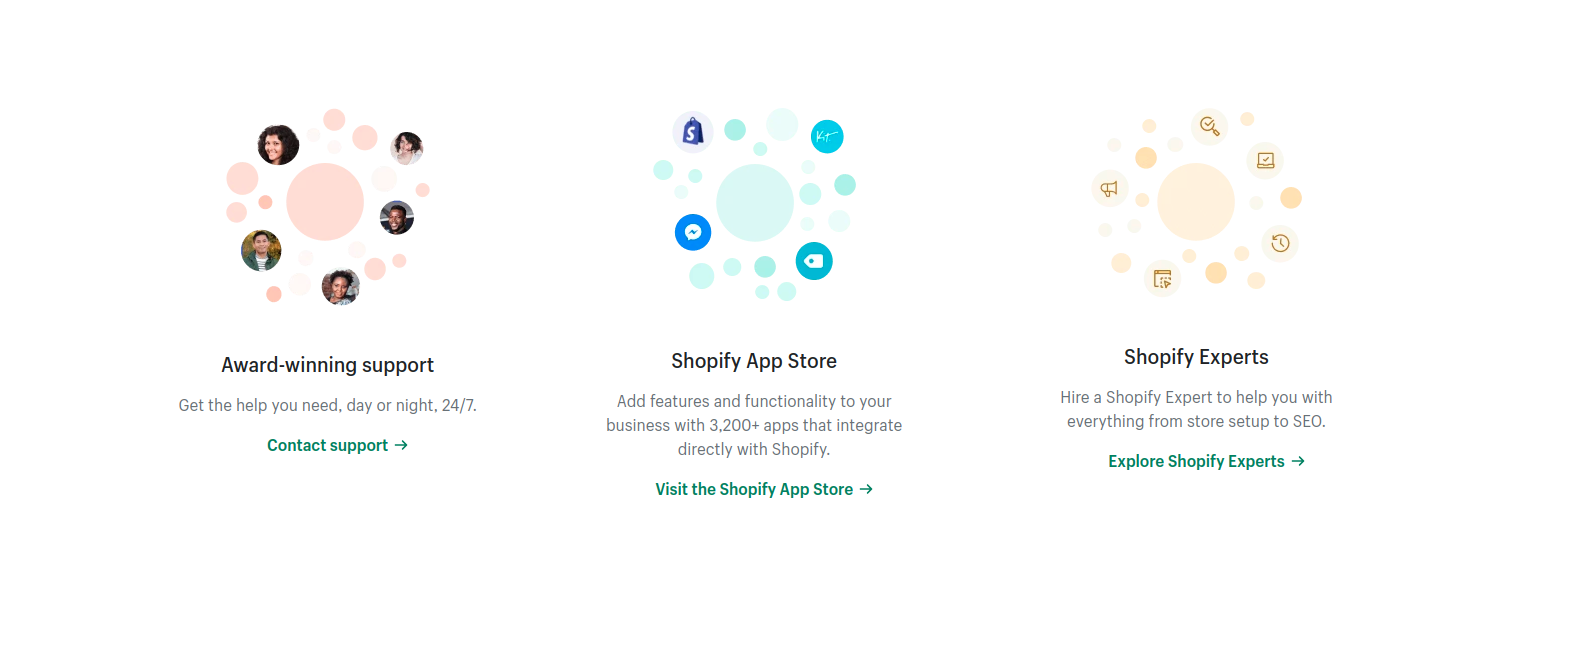1570x650 pixels.
Task: Click the teal price tag icon
Action: [814, 261]
